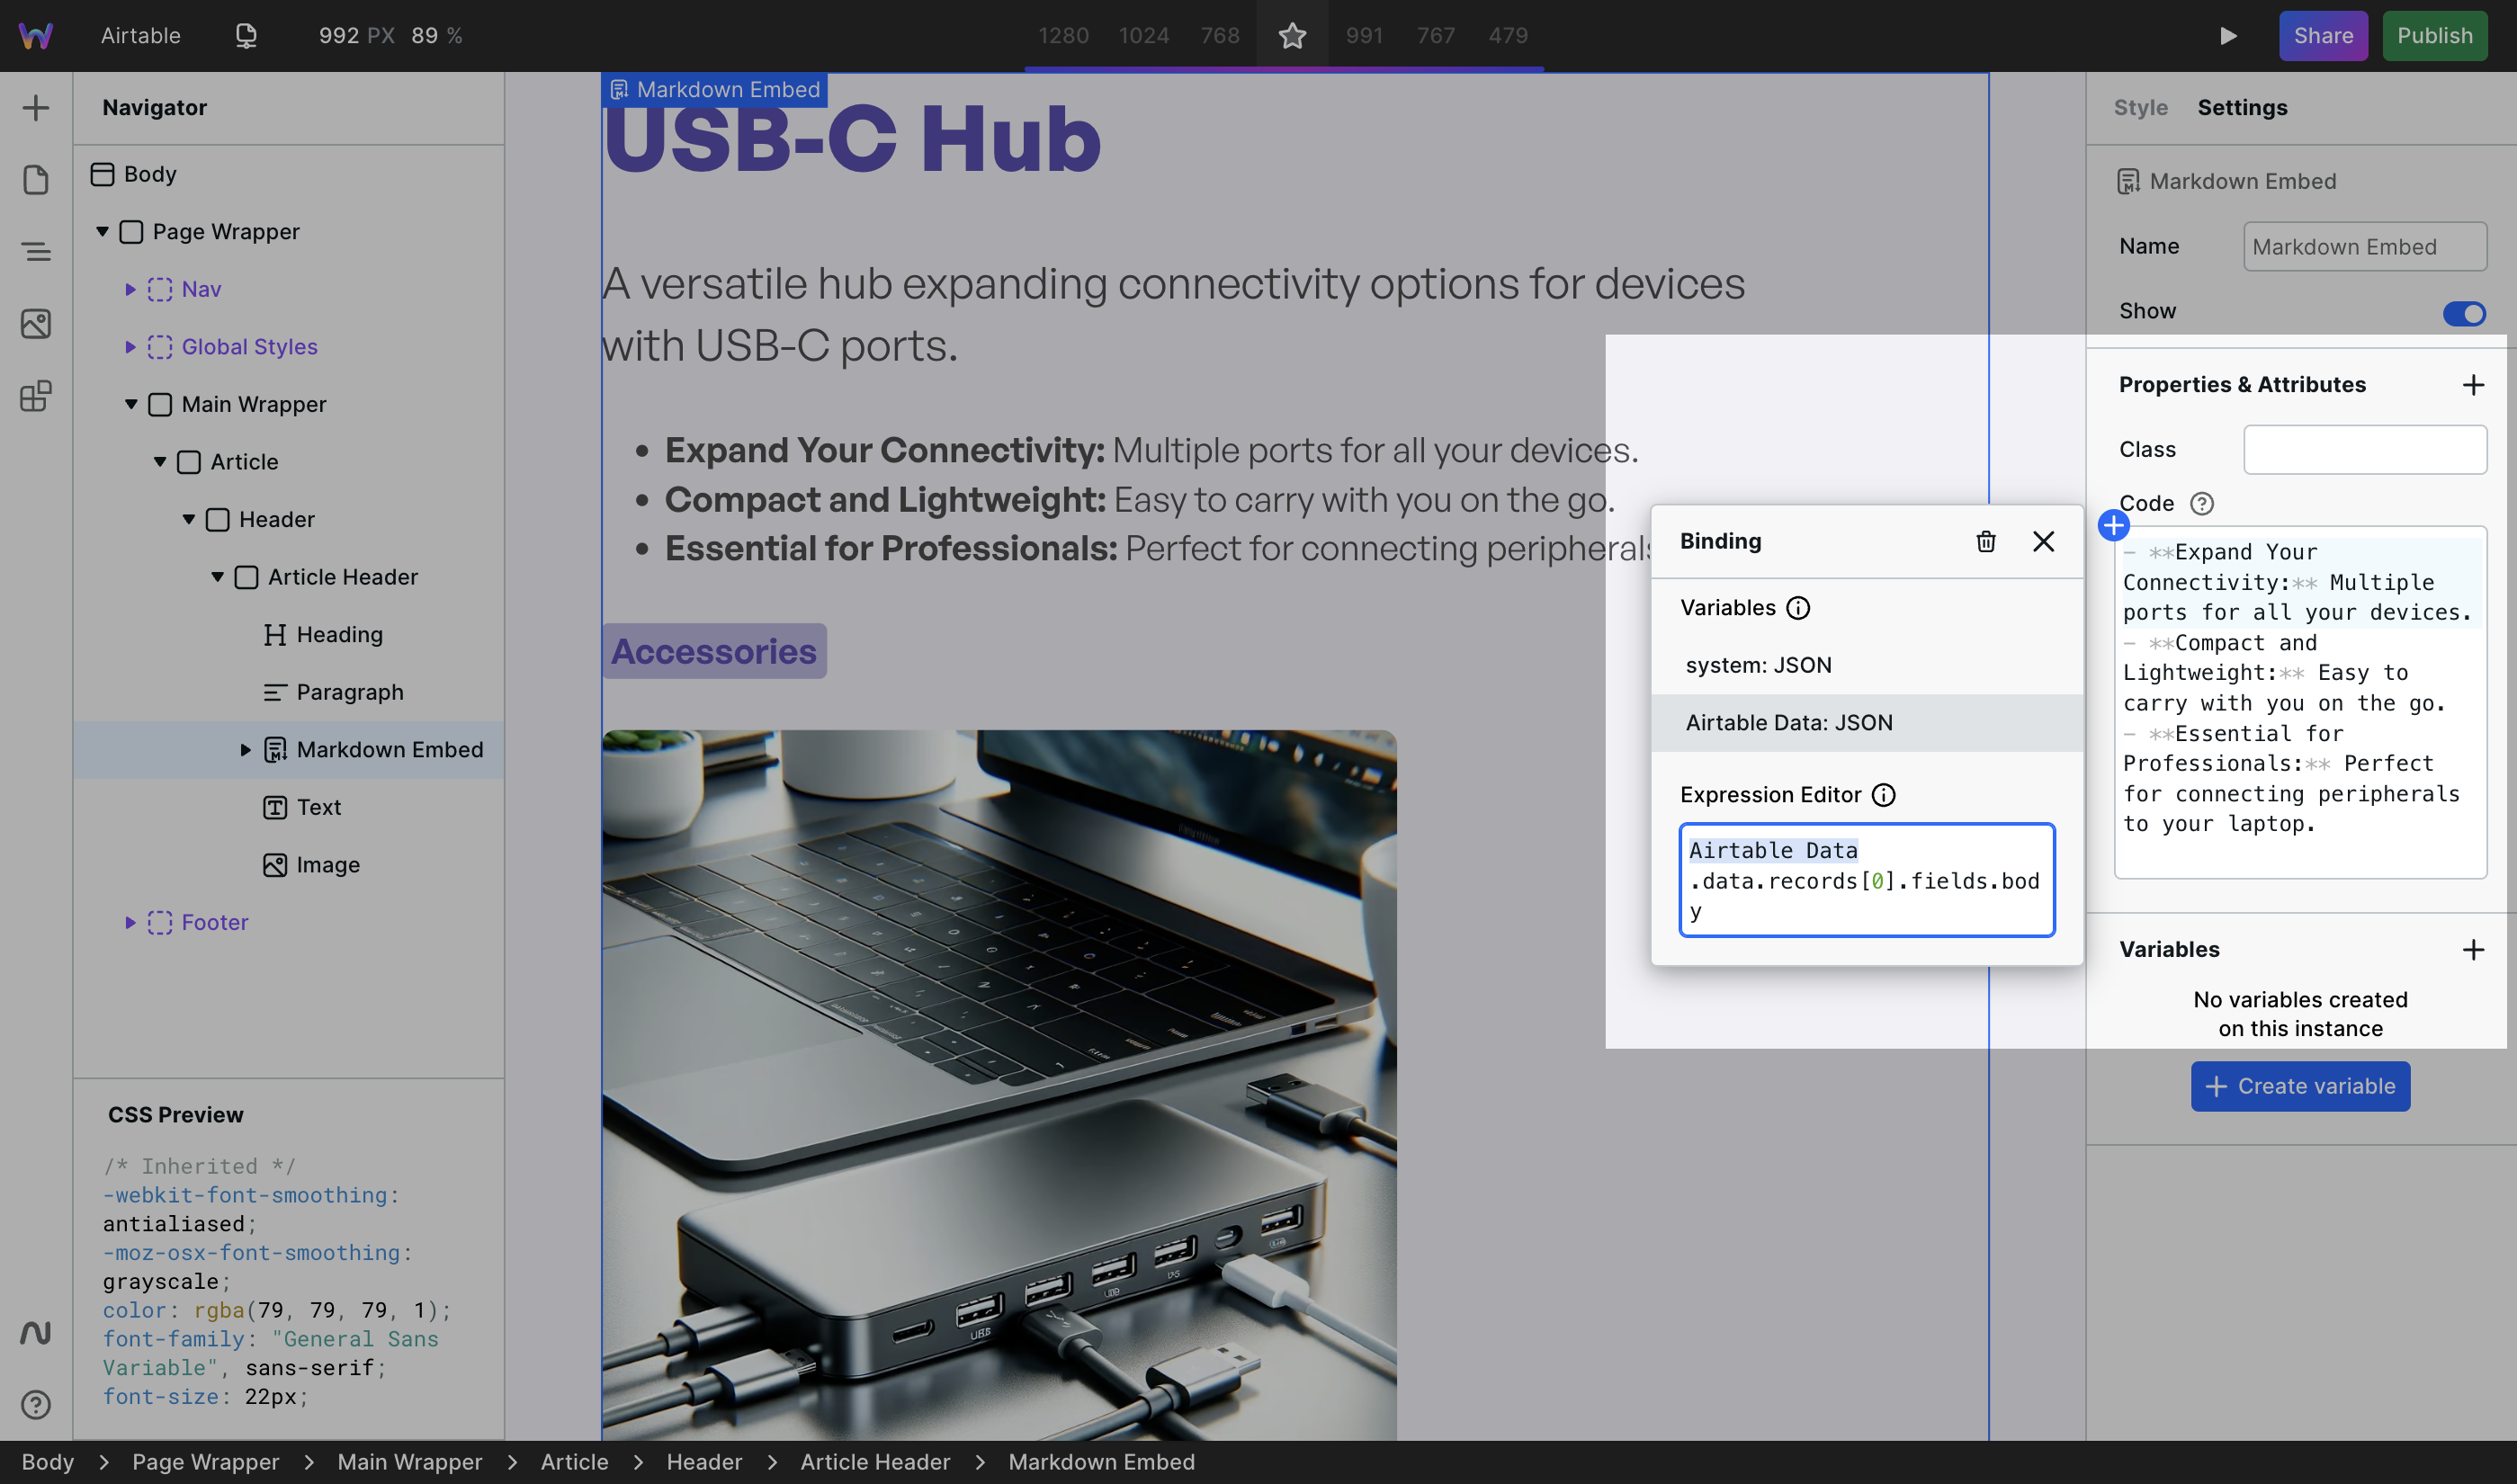Select the 768 breakpoint tab
This screenshot has width=2517, height=1484.
point(1219,36)
